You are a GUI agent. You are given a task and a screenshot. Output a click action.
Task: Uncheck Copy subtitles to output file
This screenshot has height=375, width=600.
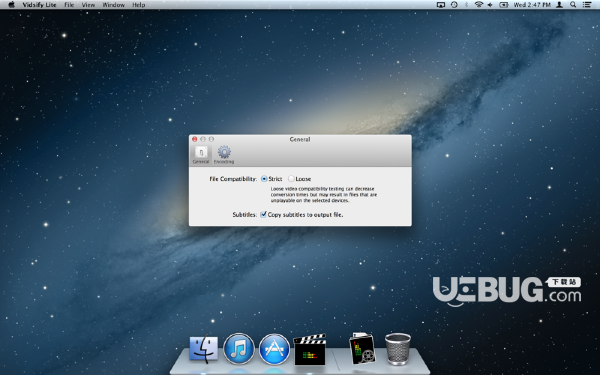(x=263, y=215)
